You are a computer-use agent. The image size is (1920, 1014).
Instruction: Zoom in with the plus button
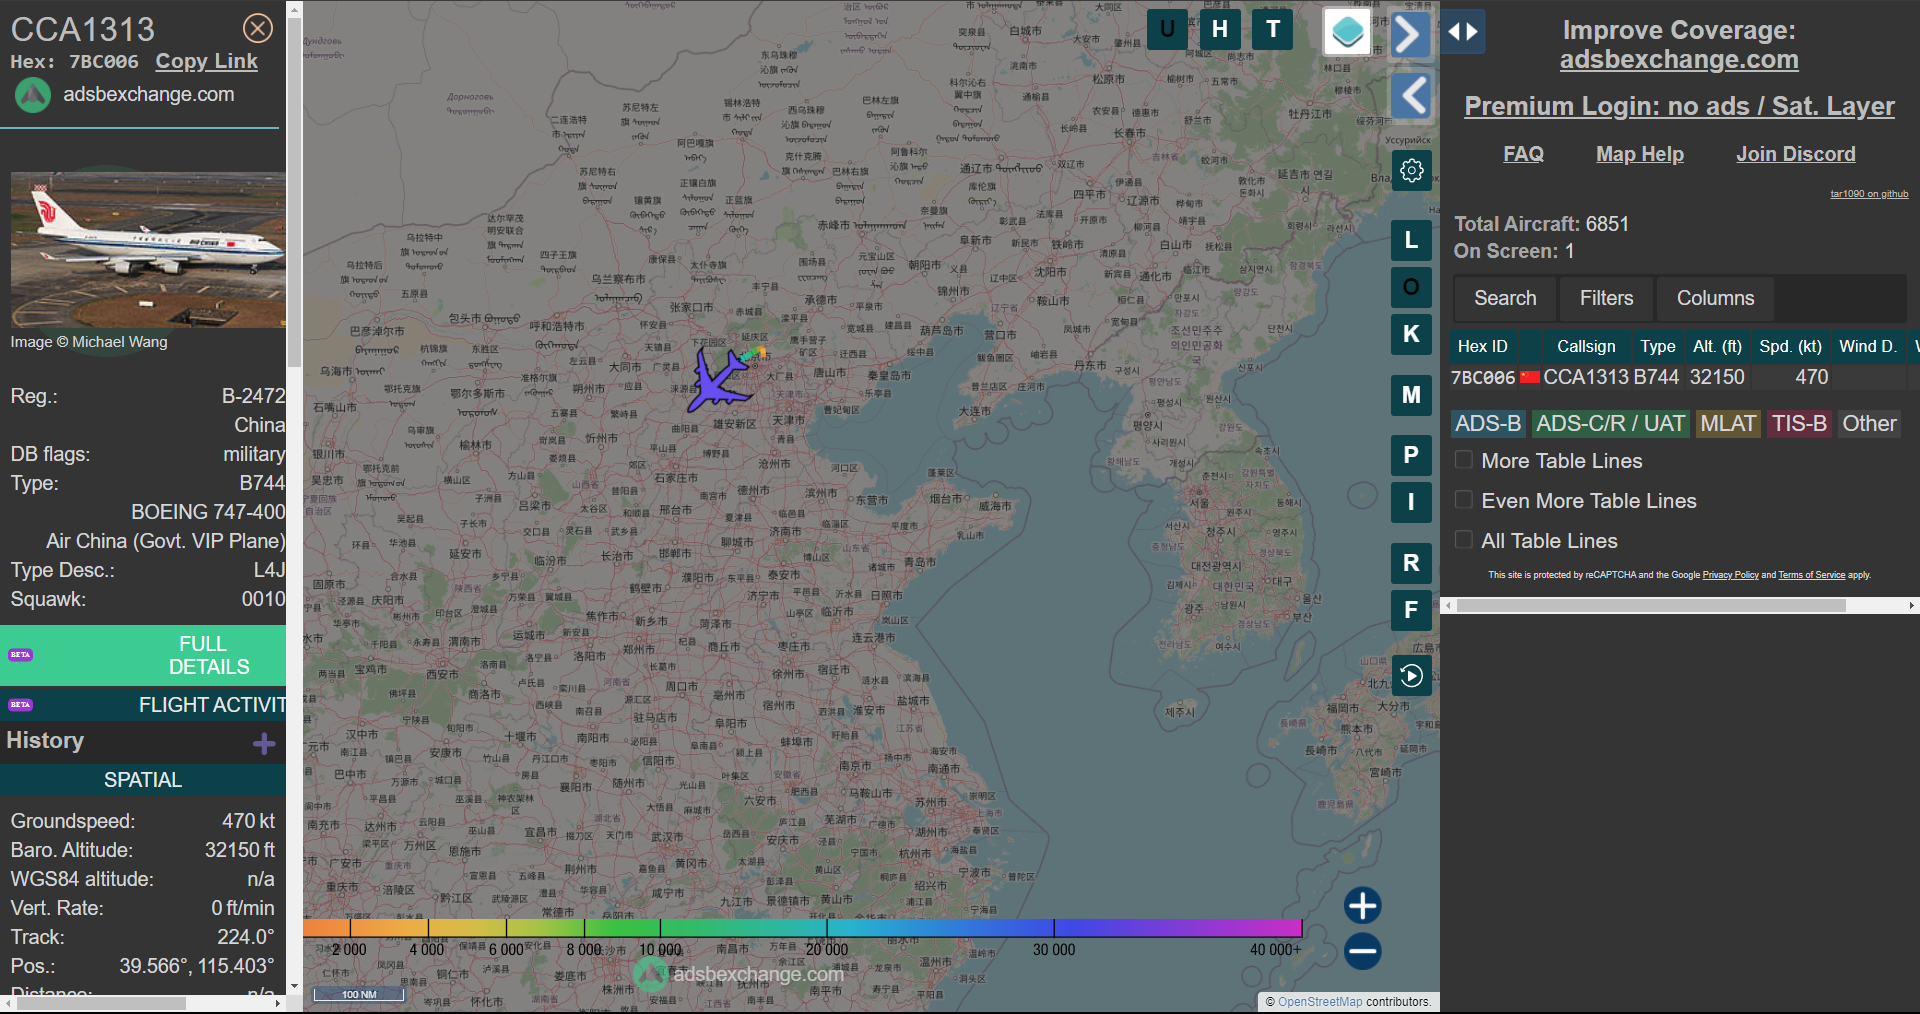click(x=1362, y=905)
